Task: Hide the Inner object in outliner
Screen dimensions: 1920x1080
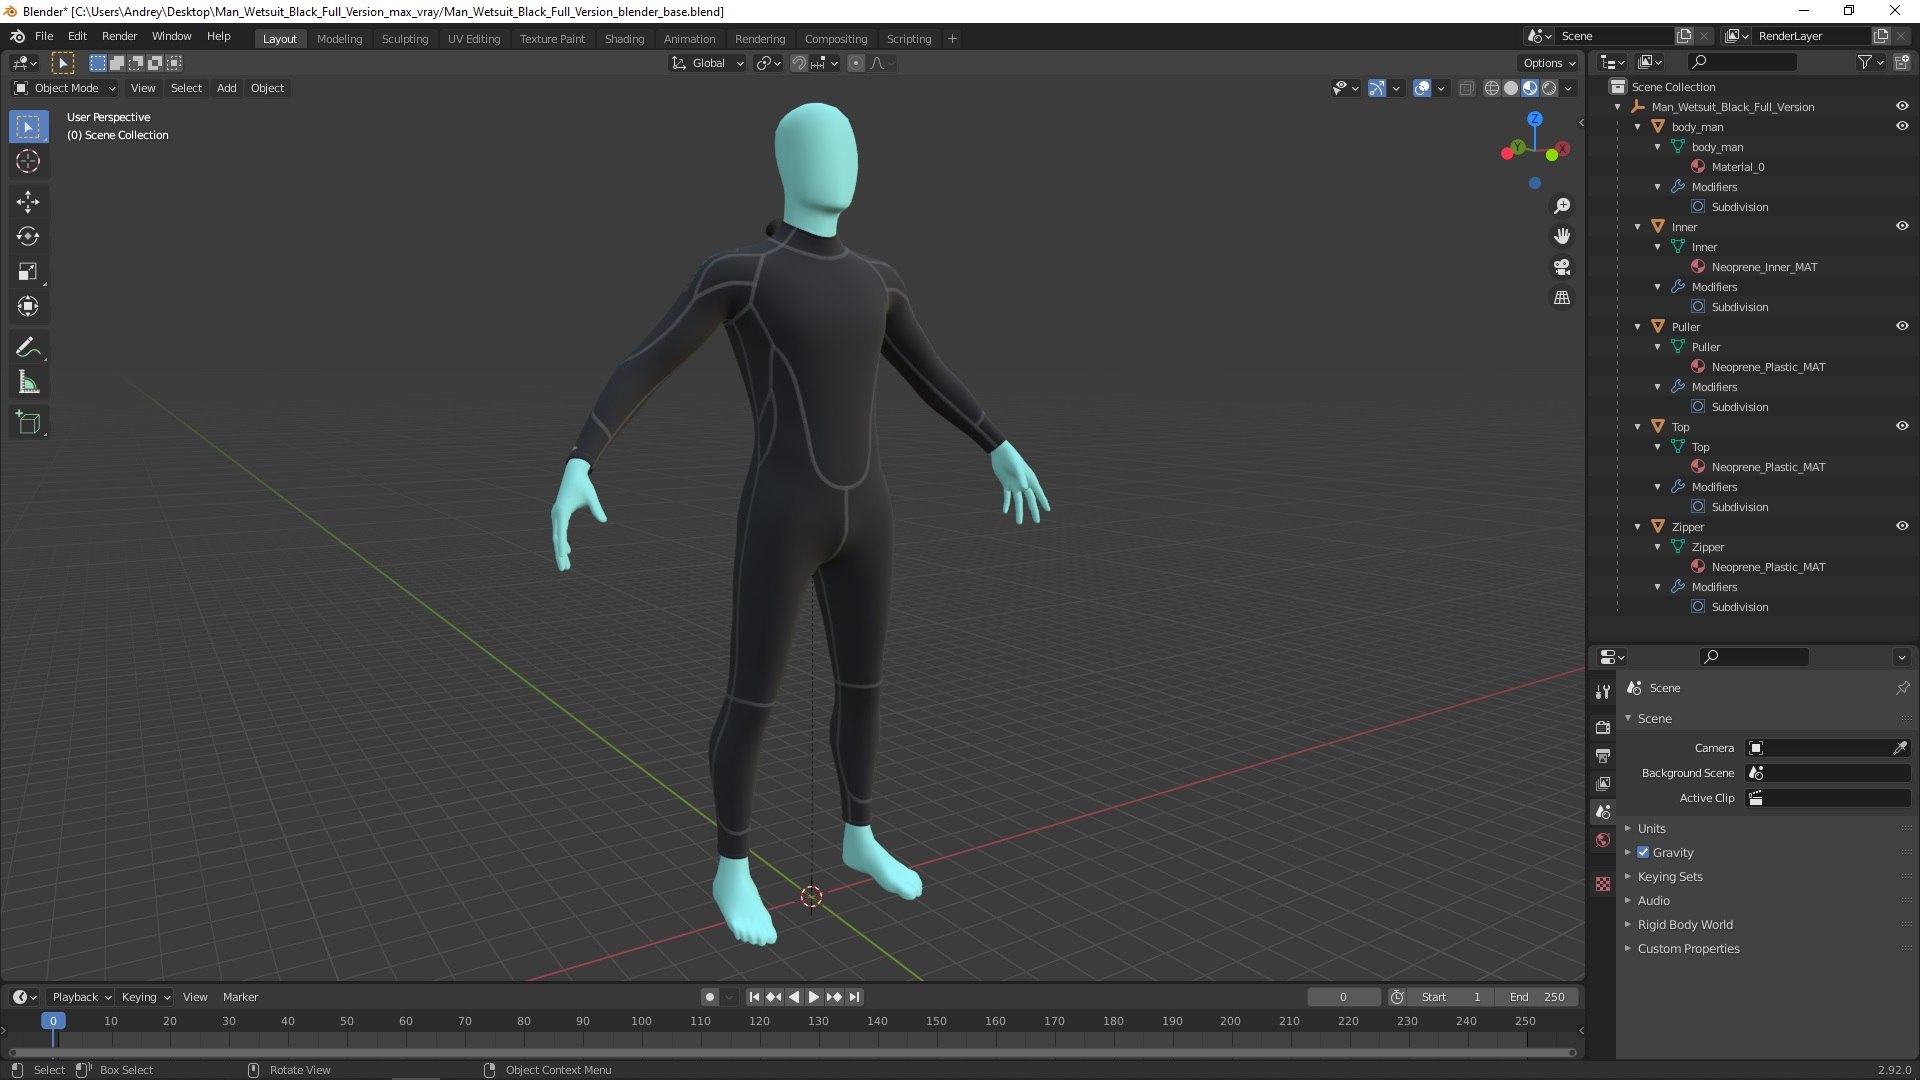Action: (x=1902, y=226)
